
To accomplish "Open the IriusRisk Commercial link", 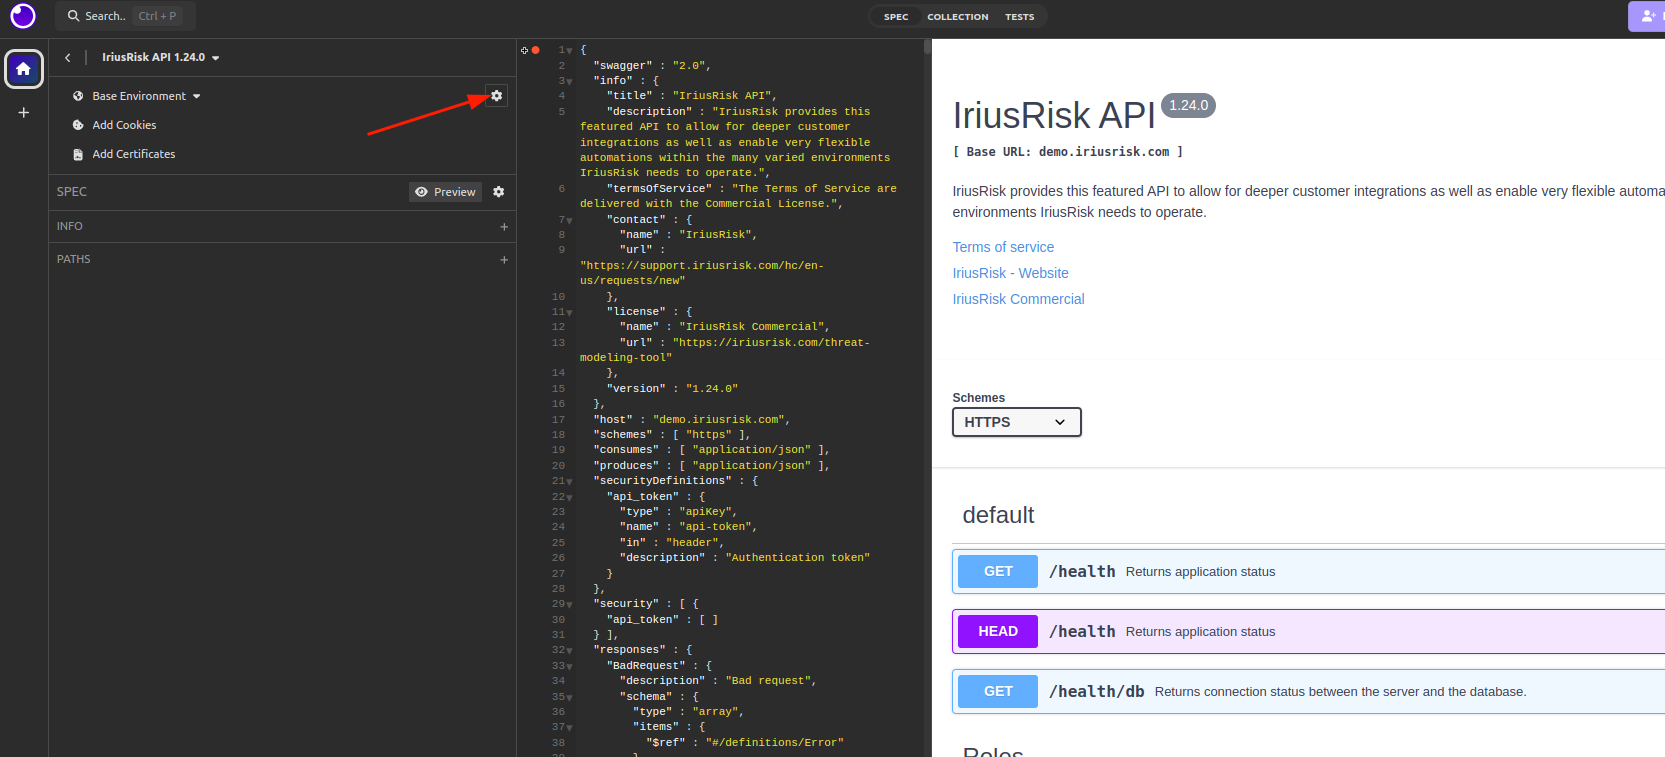I will [x=1018, y=299].
